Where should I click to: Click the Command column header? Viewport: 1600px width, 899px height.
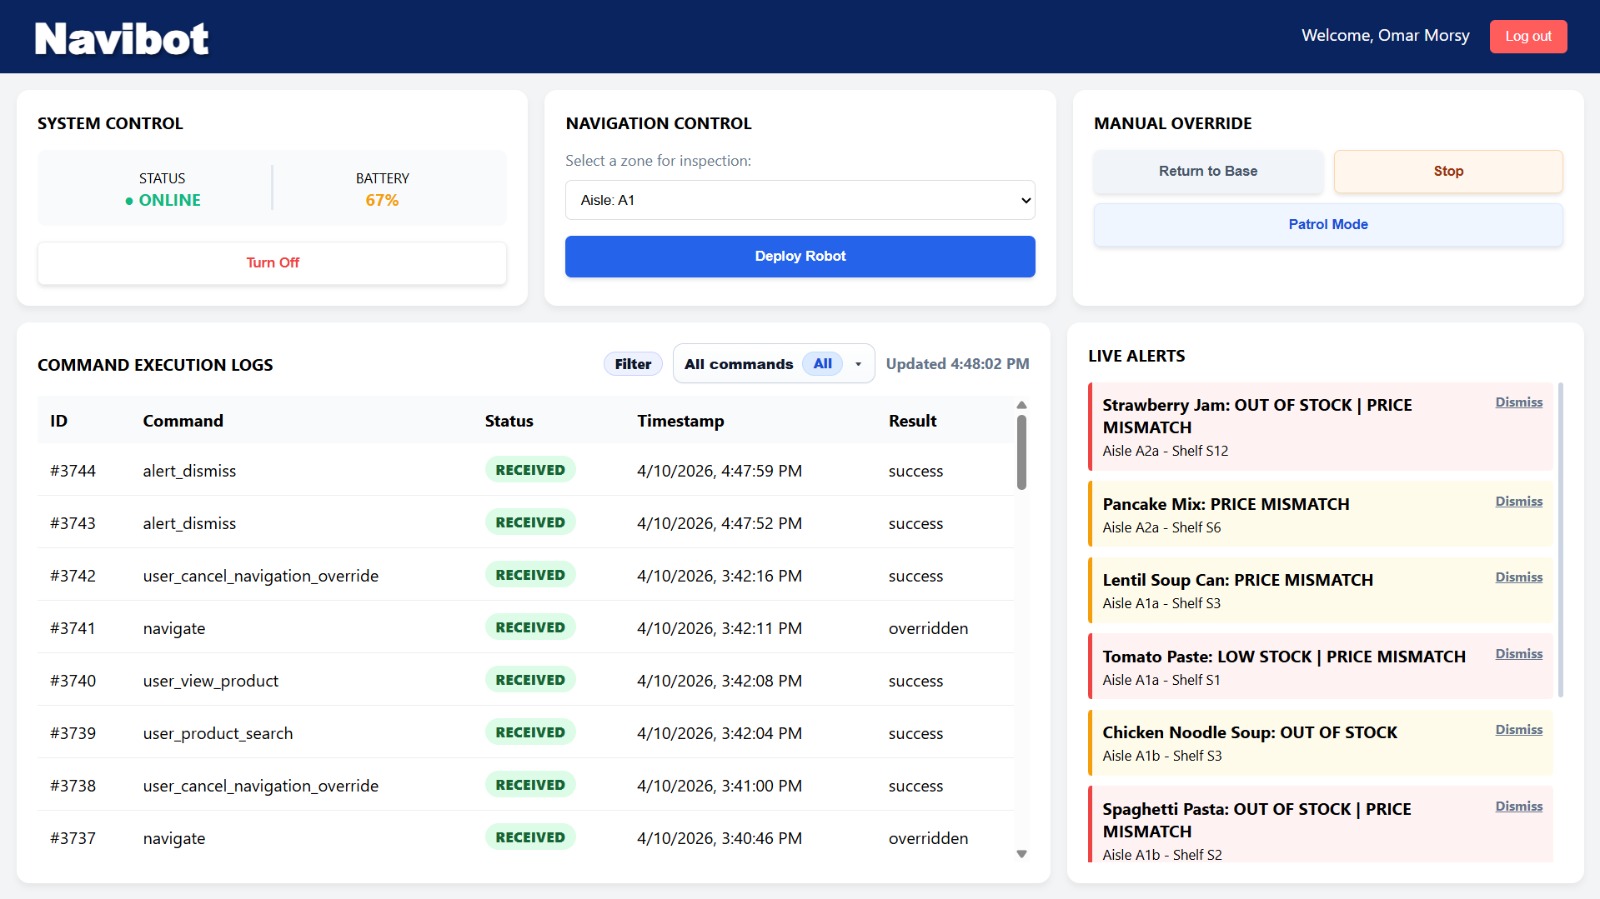[x=183, y=421]
